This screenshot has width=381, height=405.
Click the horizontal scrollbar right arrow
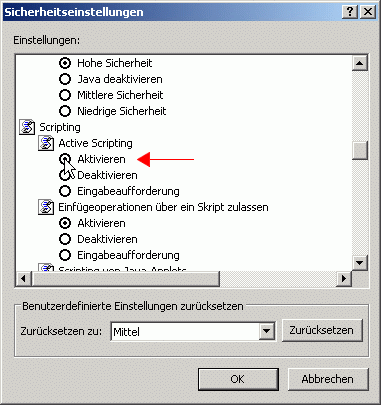point(344,278)
